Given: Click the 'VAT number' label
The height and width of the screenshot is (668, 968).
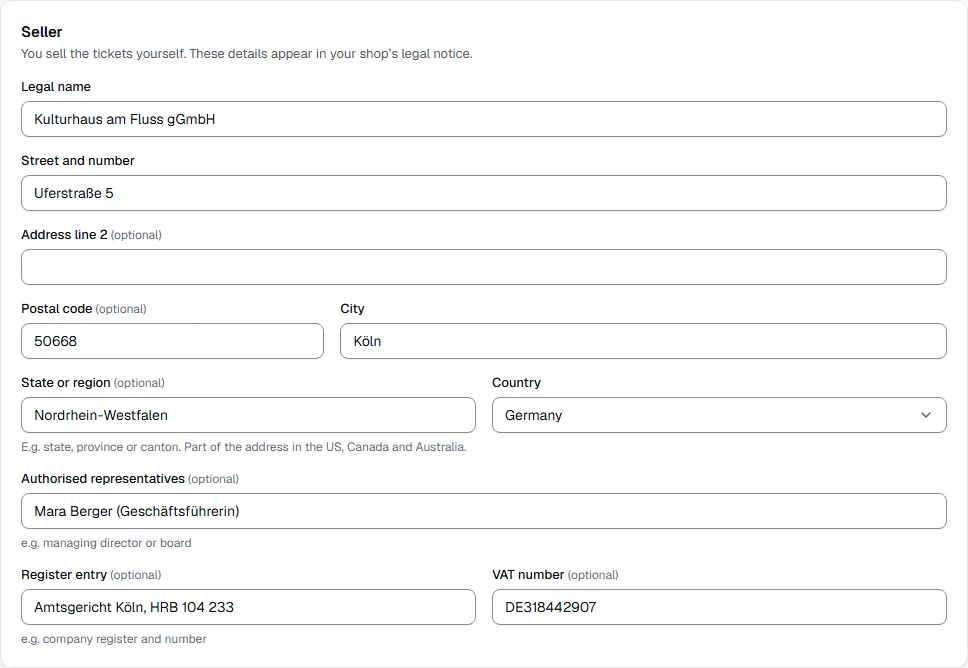Looking at the screenshot, I should point(528,575).
